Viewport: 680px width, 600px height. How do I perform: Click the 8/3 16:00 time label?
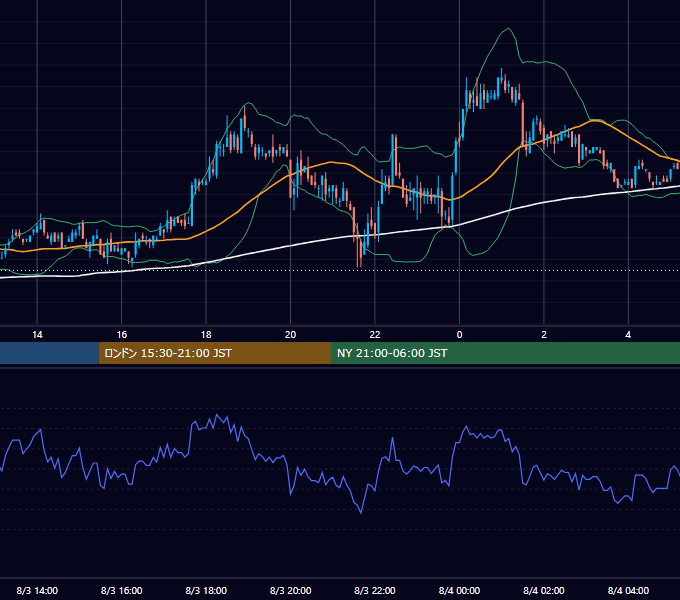click(x=122, y=590)
